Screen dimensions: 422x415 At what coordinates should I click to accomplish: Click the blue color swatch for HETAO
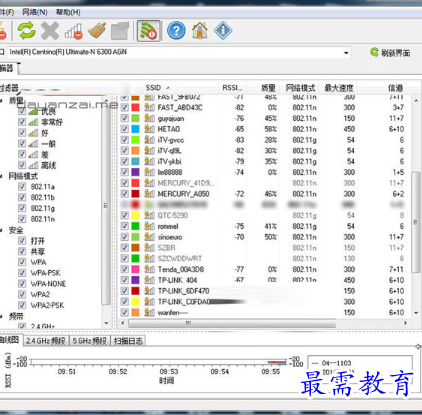click(x=135, y=129)
